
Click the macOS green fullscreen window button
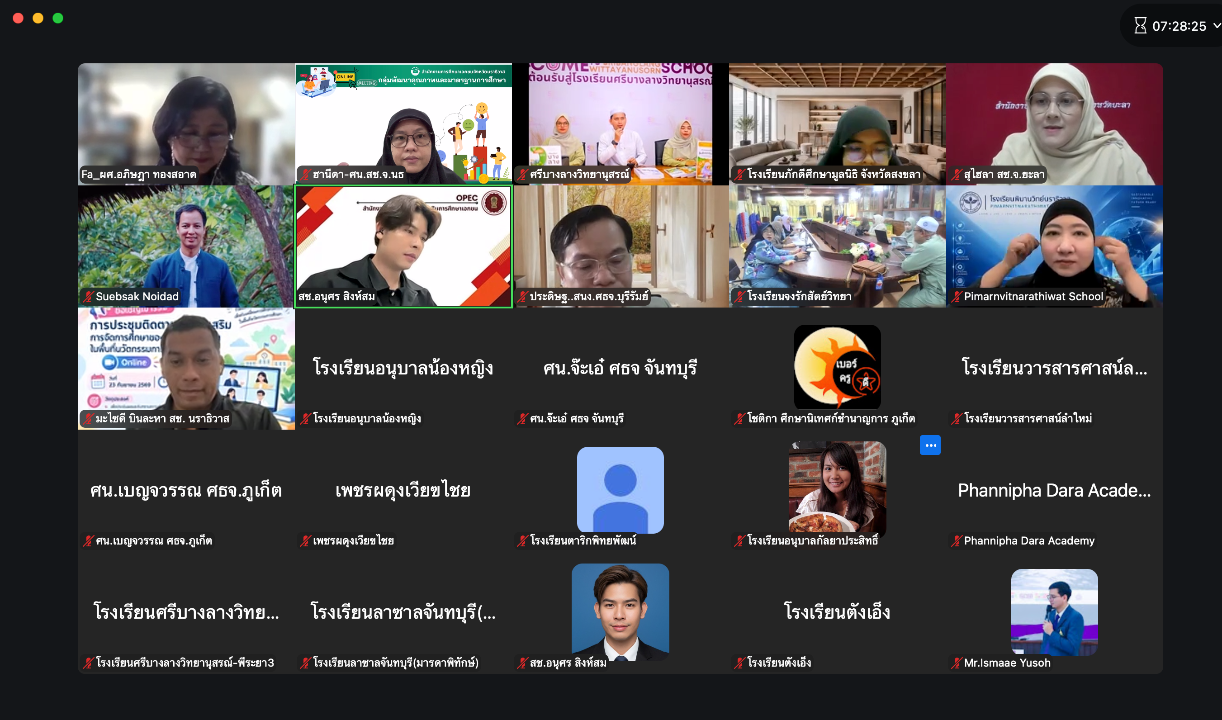pyautogui.click(x=58, y=18)
